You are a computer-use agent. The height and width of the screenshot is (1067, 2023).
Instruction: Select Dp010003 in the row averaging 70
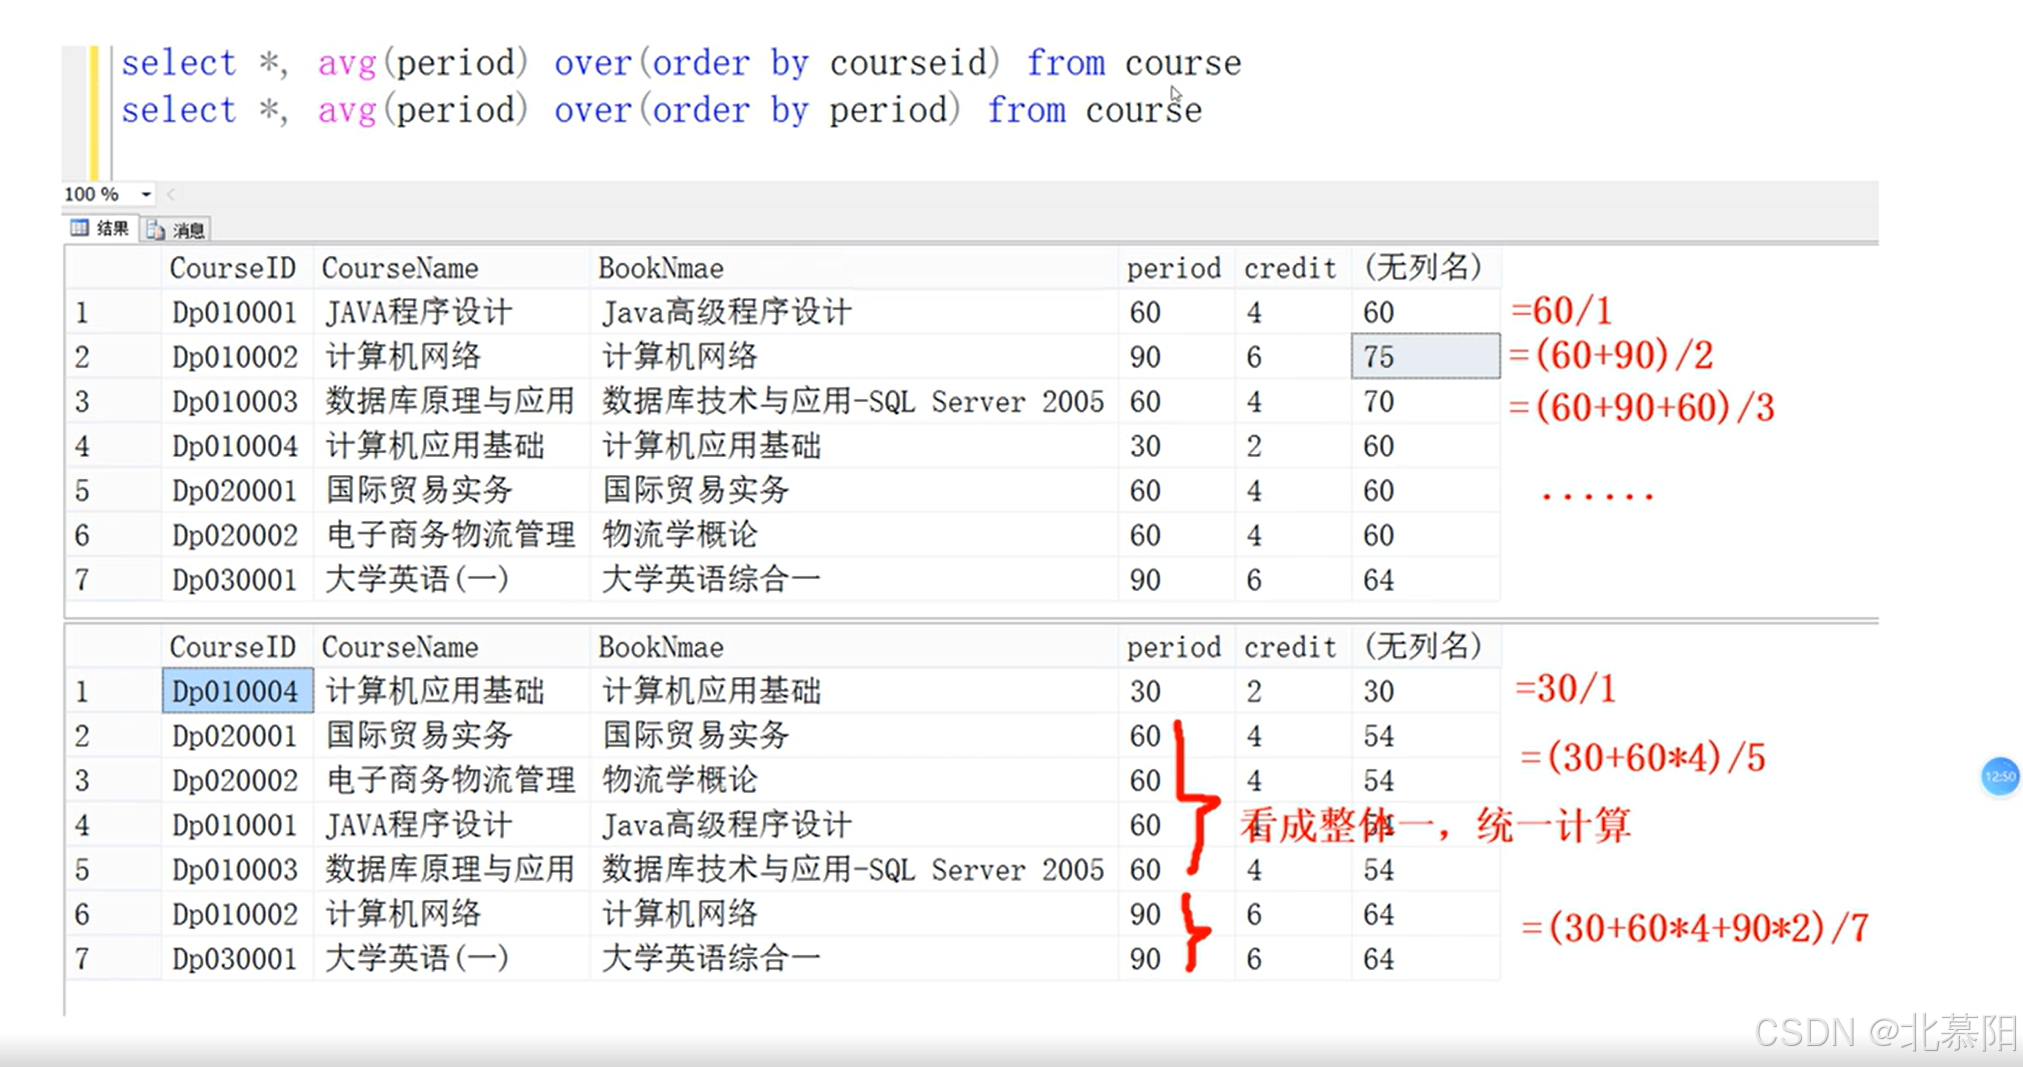pyautogui.click(x=237, y=402)
